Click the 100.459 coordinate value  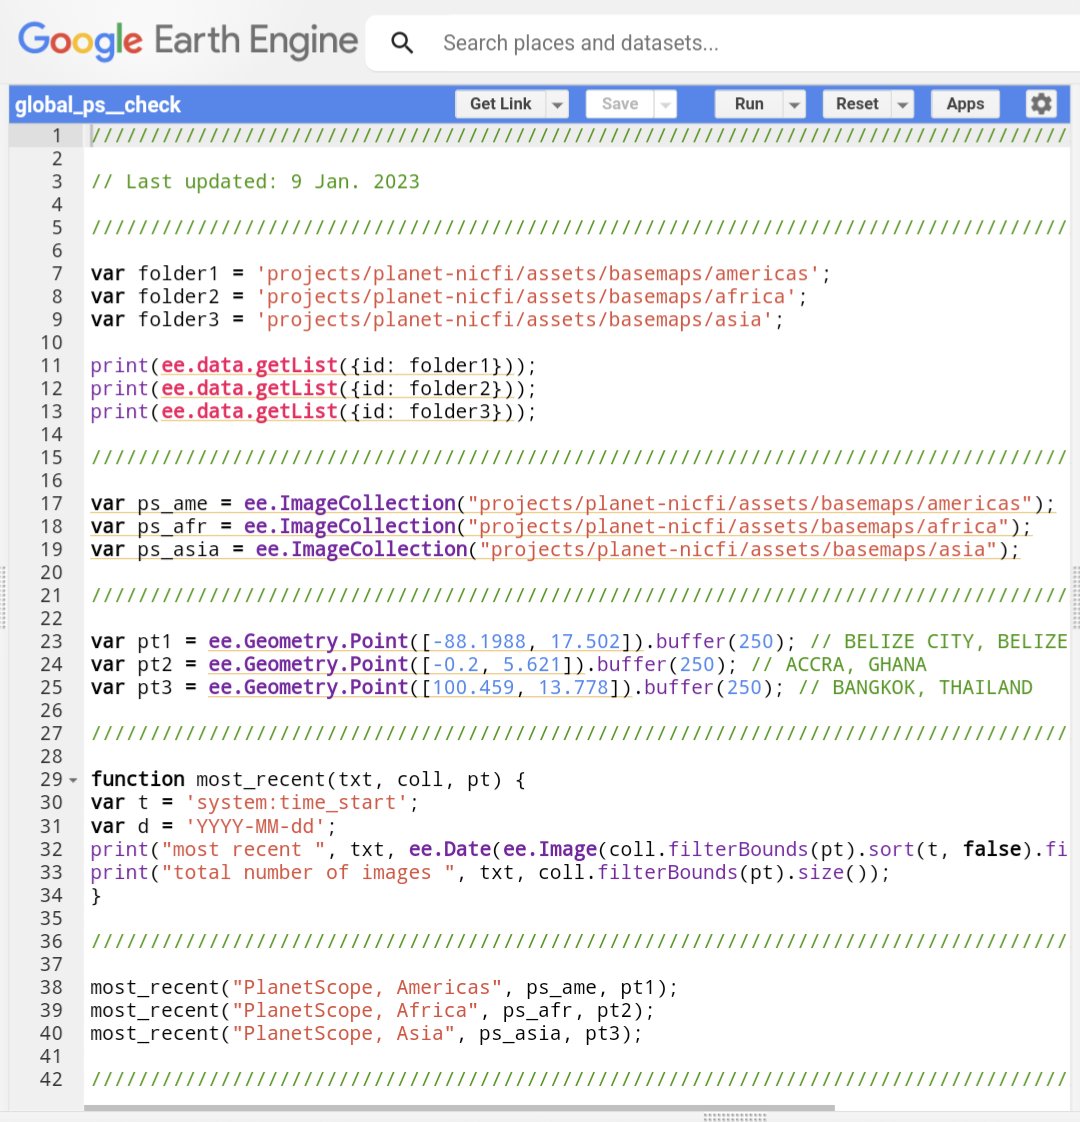473,687
